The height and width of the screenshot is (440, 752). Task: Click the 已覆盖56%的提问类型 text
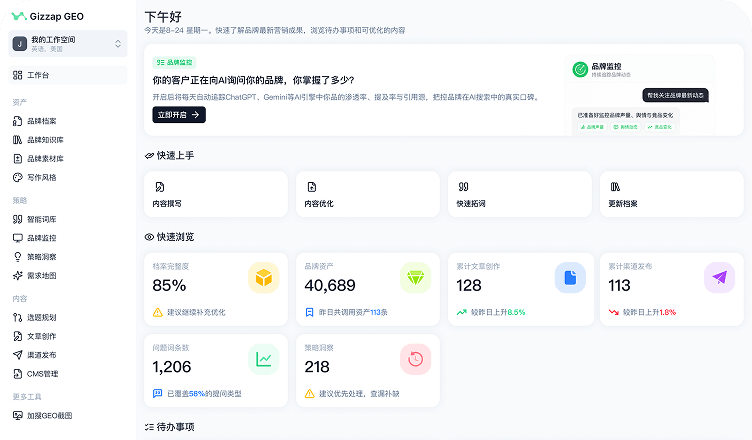204,393
